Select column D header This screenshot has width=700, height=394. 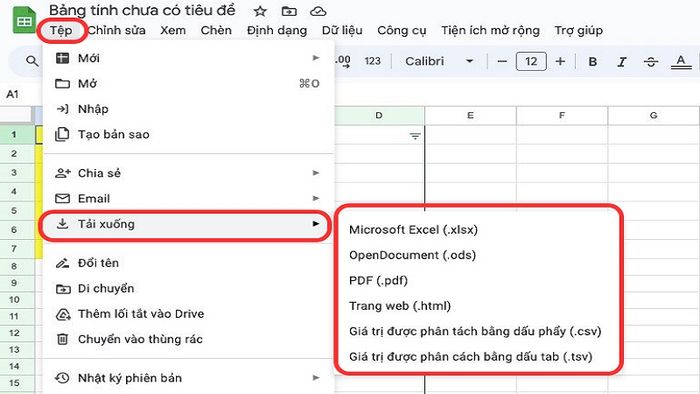[x=379, y=116]
